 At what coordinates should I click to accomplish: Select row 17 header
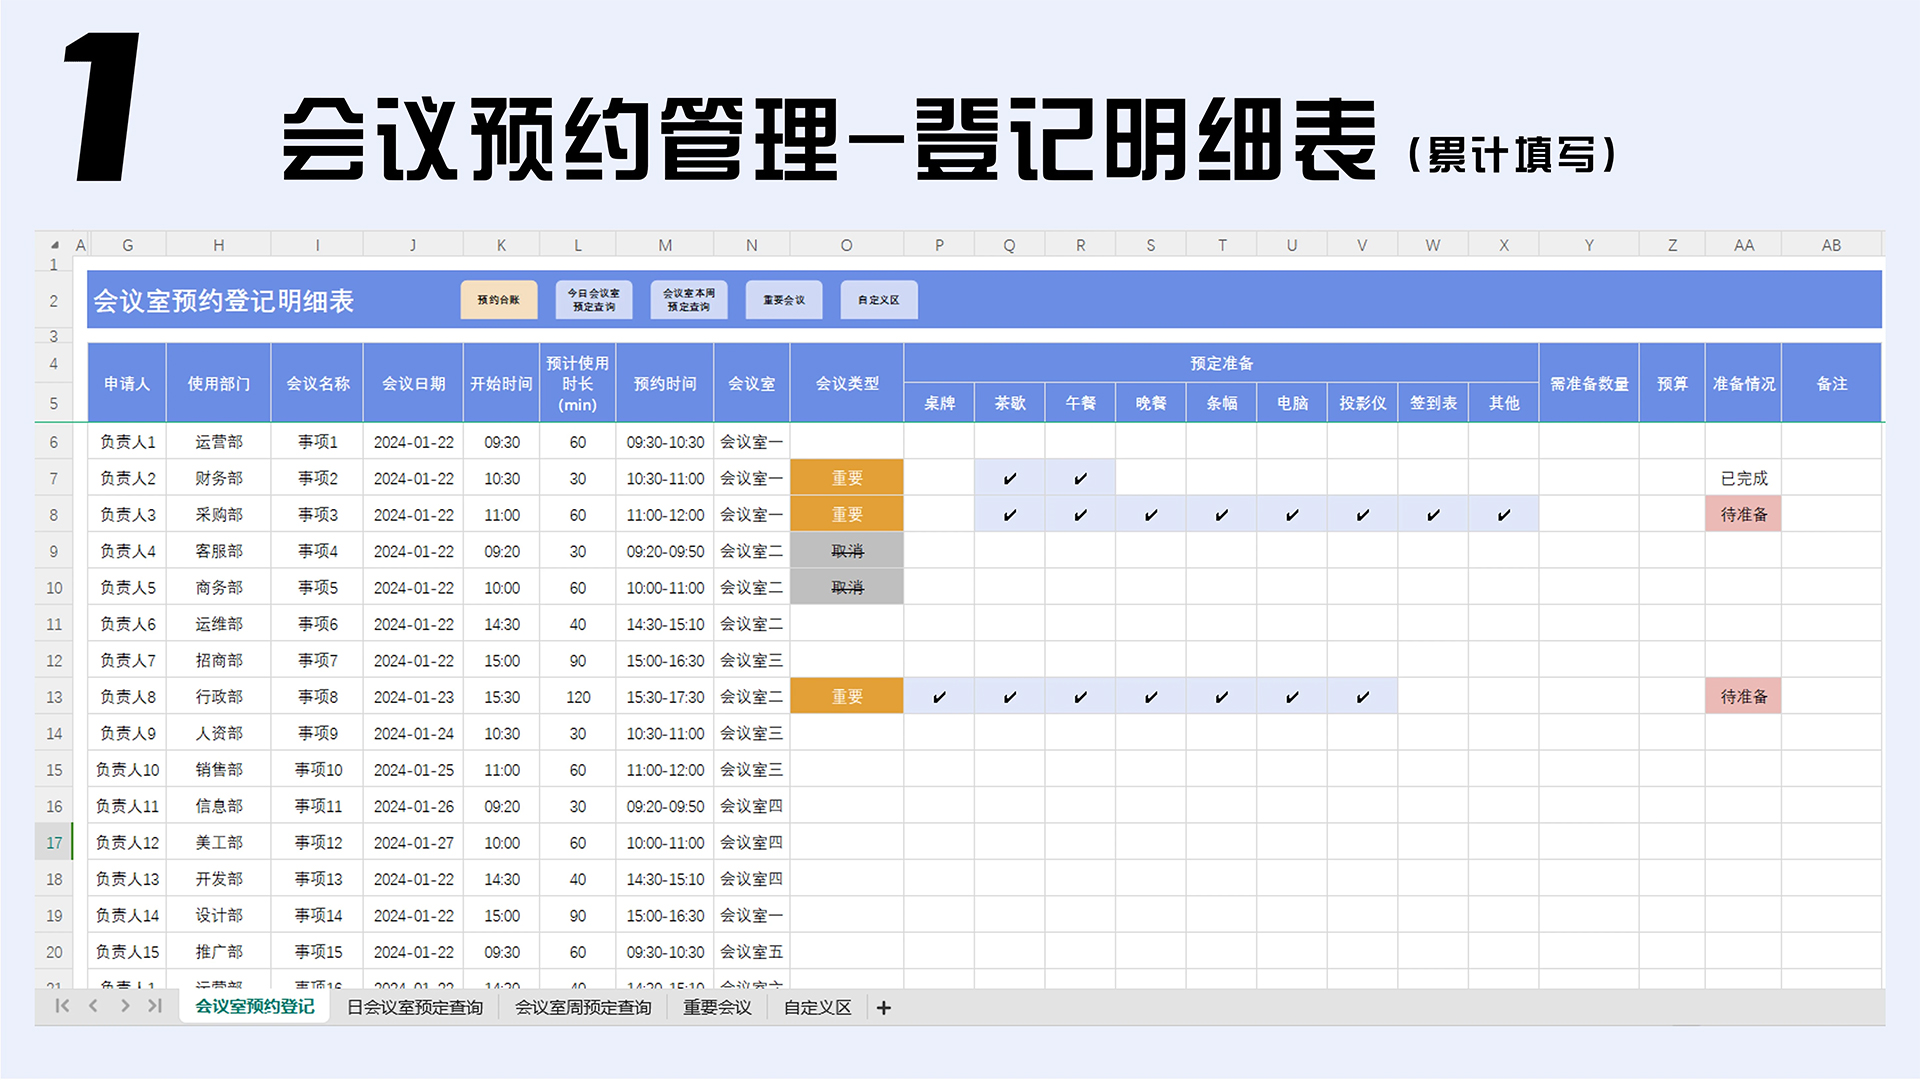point(54,842)
